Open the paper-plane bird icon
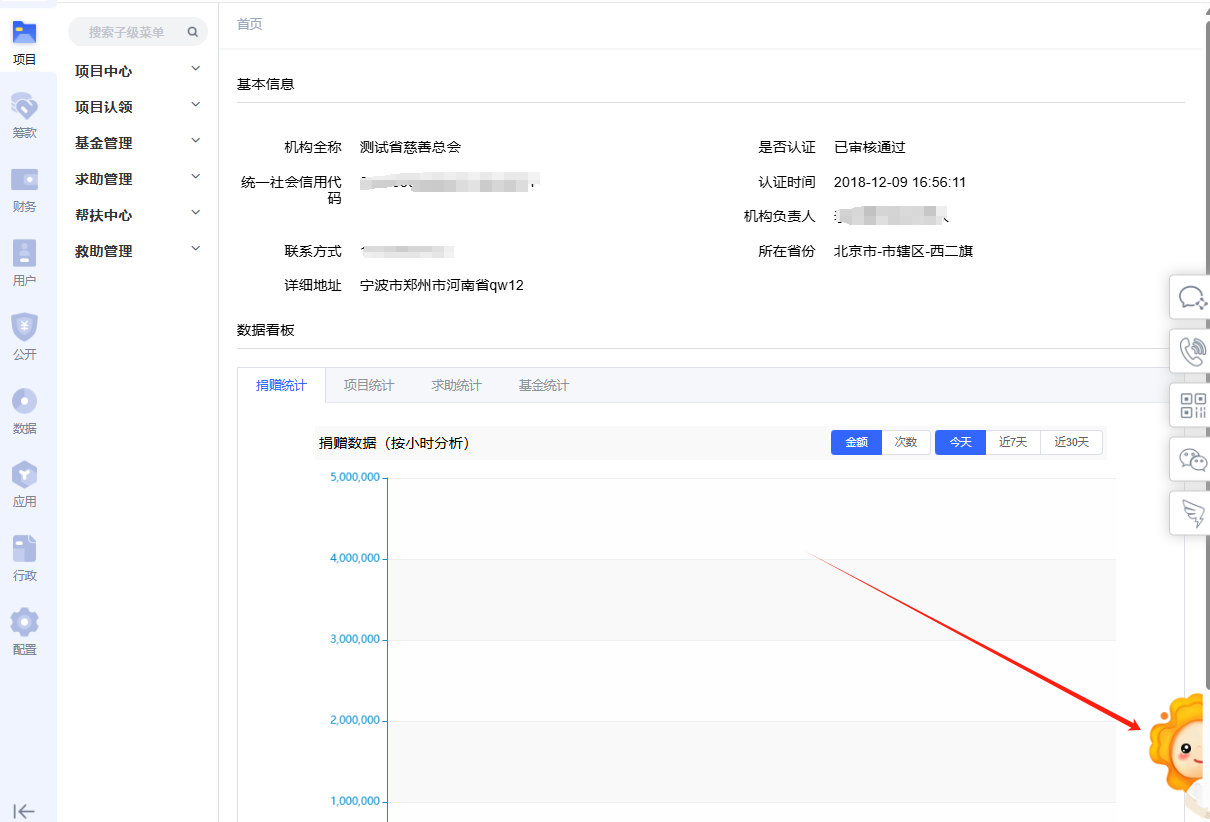 pos(1192,514)
